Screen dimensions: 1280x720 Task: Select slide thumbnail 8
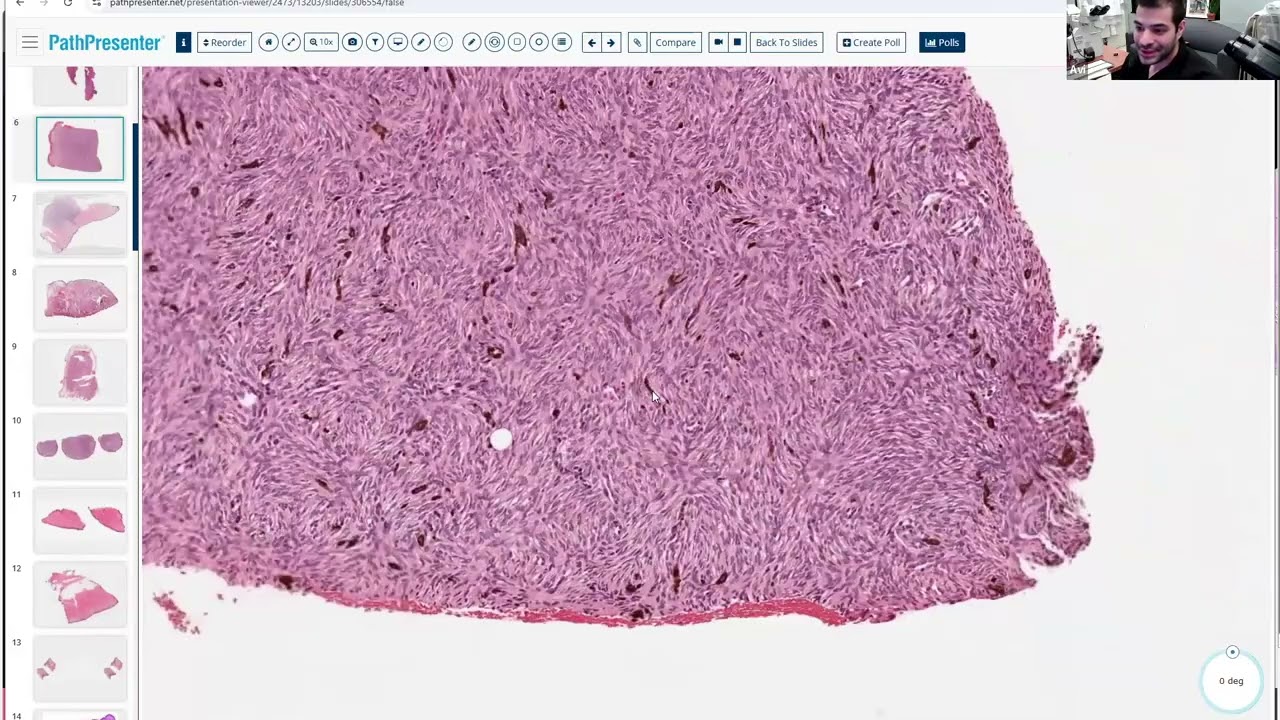point(80,298)
